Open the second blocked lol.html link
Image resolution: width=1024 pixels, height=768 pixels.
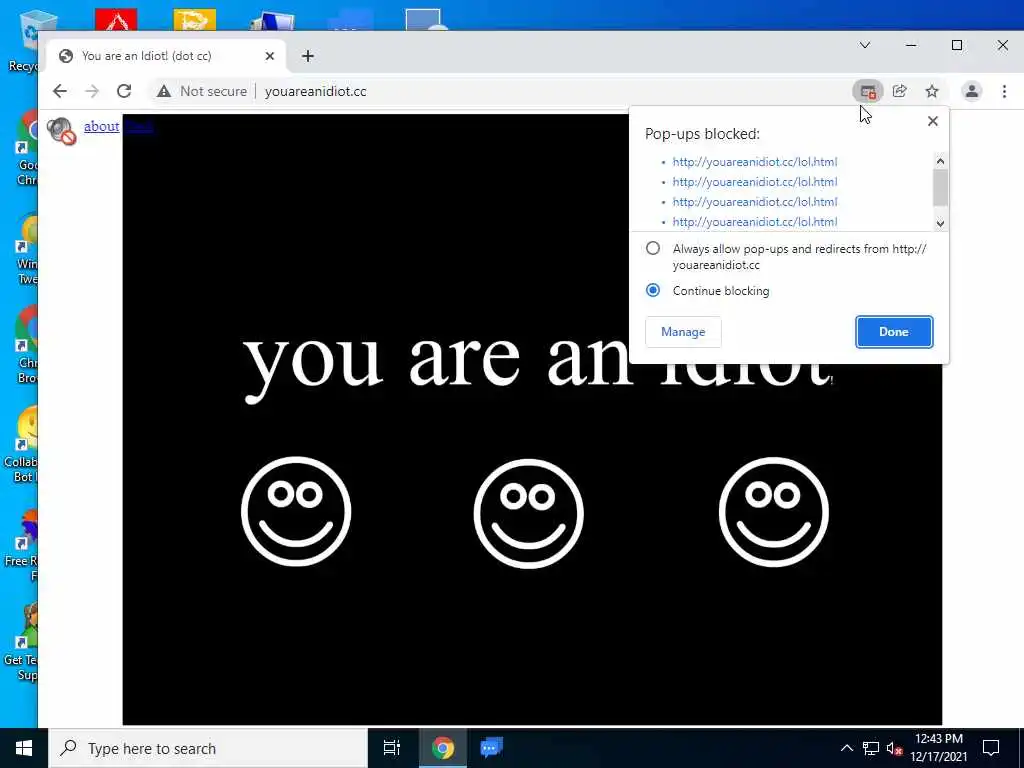click(x=754, y=182)
